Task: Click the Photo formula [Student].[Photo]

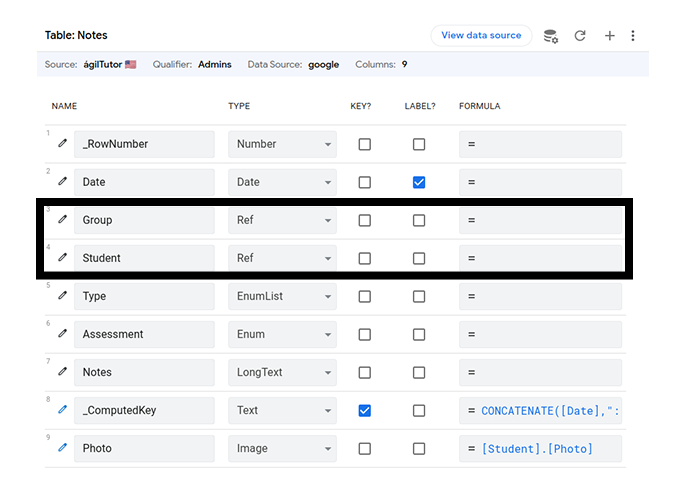Action: 540,448
